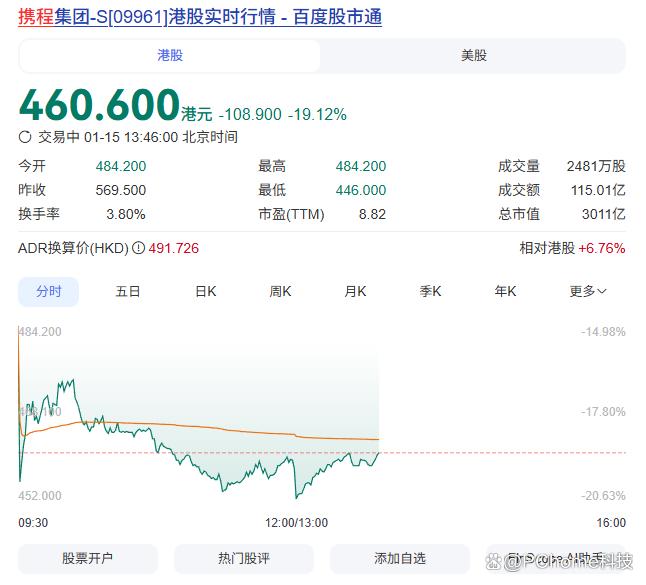
Task: Show the 日K candlestick chart
Action: click(x=205, y=291)
